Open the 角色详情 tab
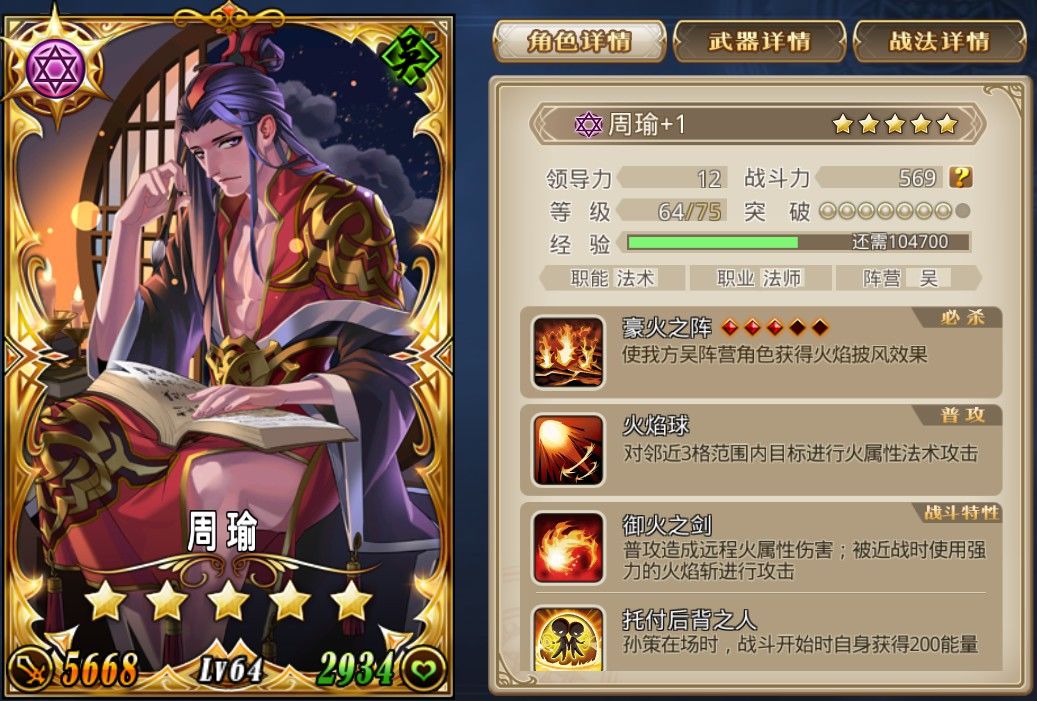The image size is (1037, 701). tap(579, 41)
